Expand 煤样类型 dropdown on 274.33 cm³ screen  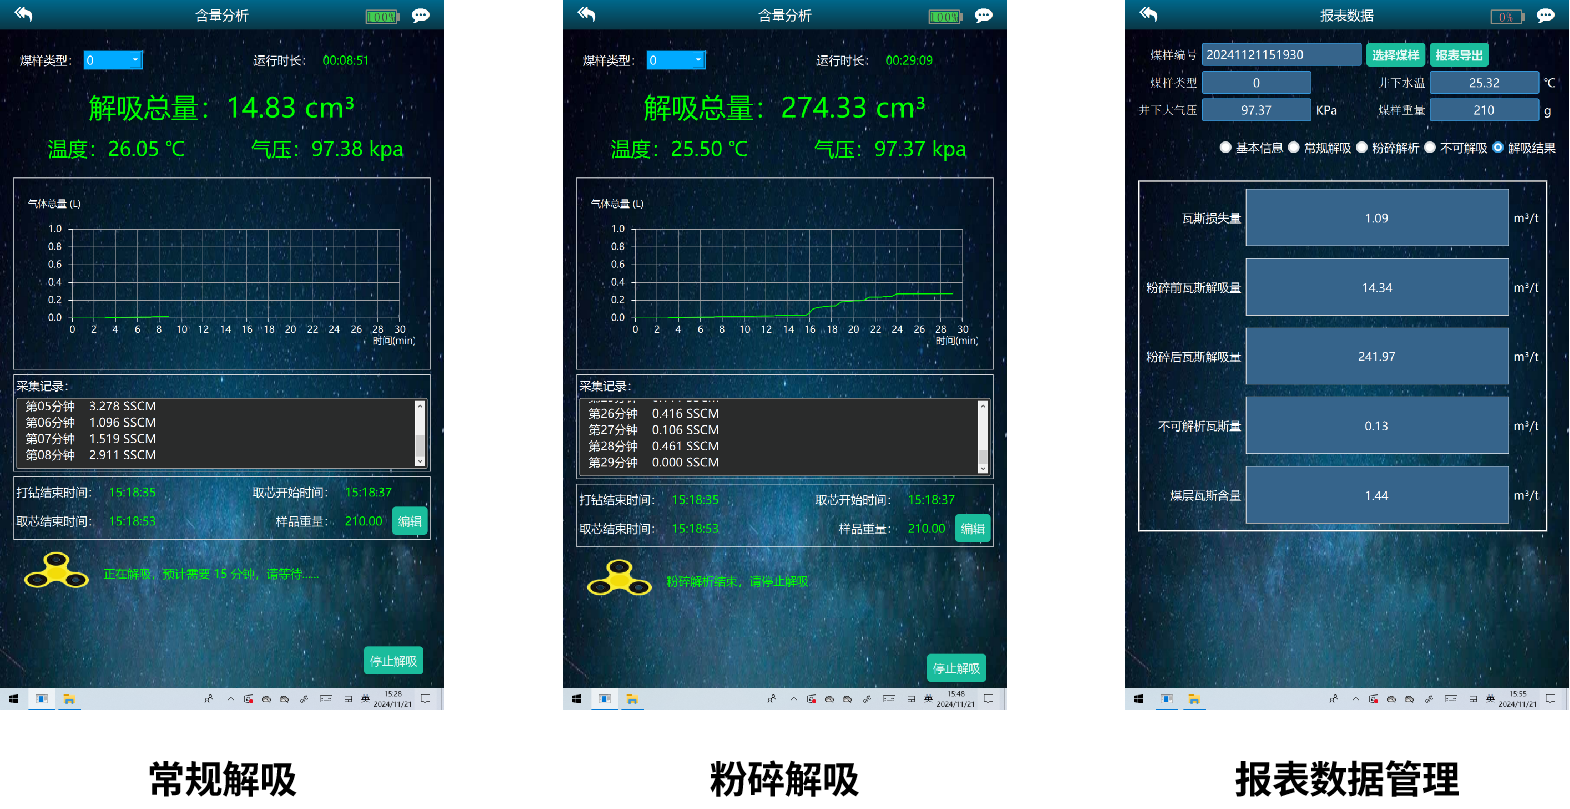click(x=676, y=60)
